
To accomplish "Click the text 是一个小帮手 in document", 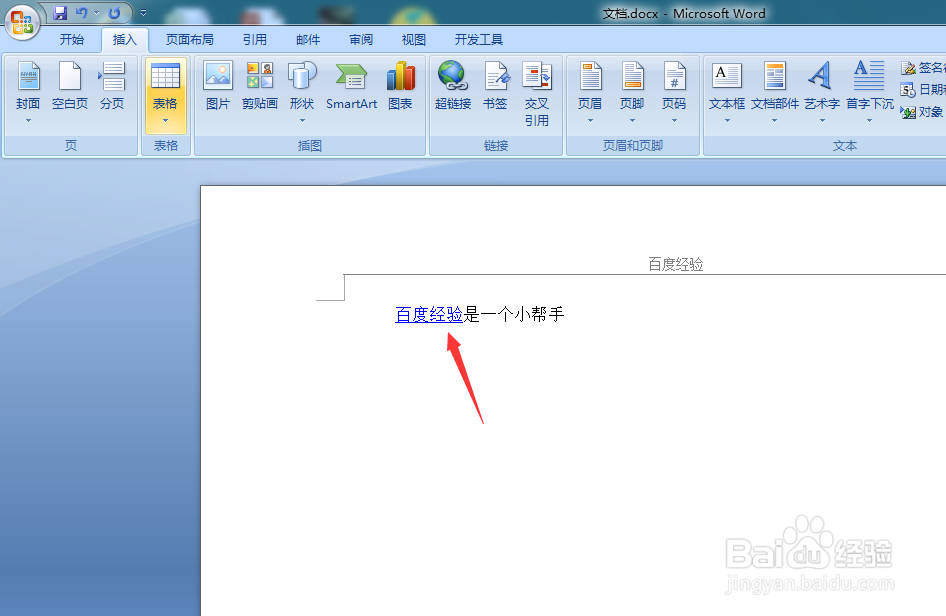I will tap(514, 314).
